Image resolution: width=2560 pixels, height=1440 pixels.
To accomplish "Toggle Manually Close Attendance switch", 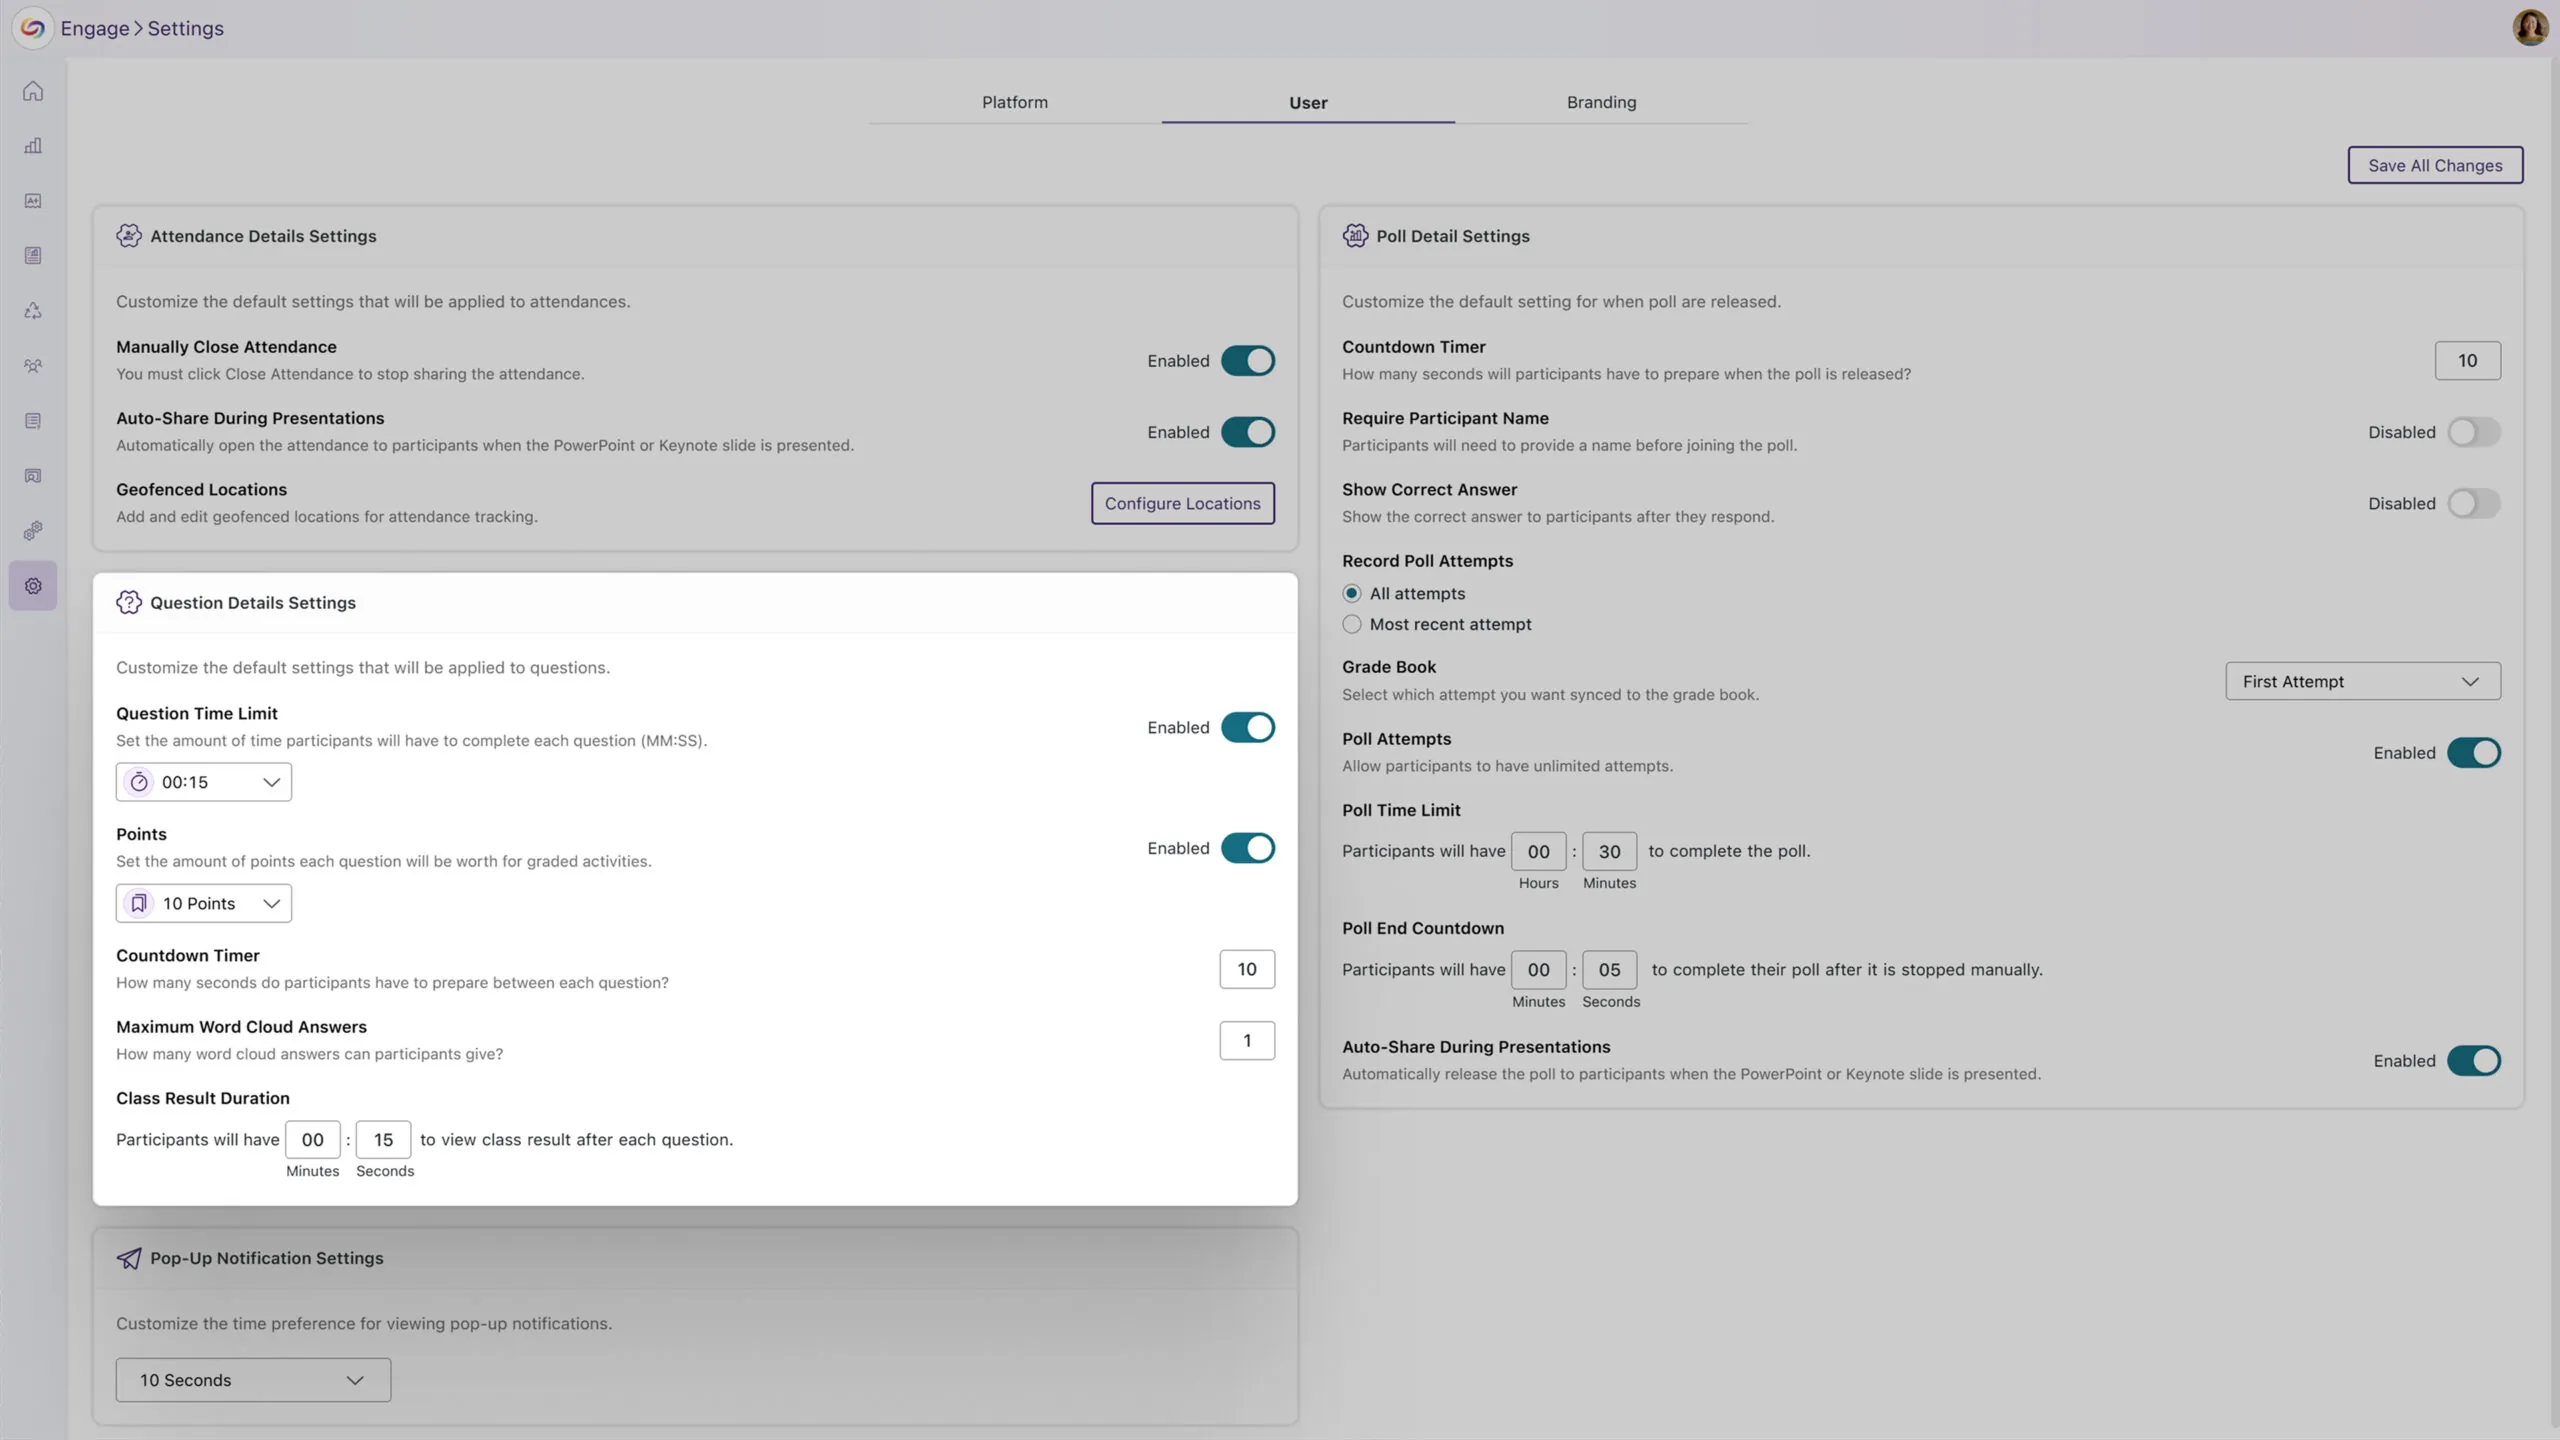I will click(x=1247, y=361).
